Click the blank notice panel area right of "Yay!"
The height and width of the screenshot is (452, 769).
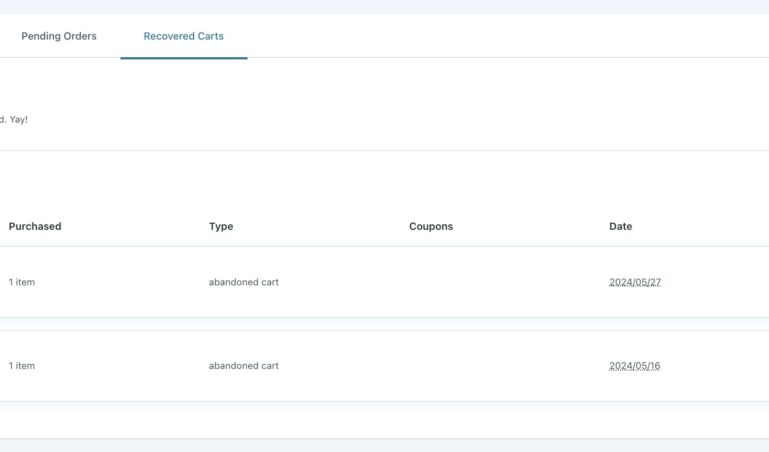pos(400,119)
